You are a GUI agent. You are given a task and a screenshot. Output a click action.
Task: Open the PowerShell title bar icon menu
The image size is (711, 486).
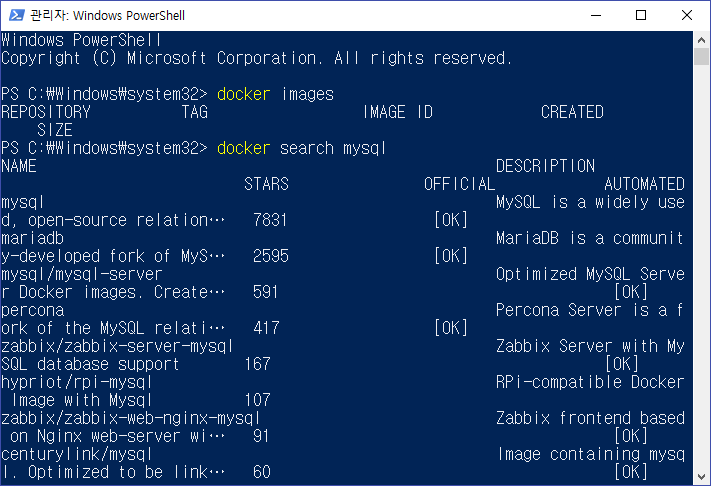[x=16, y=15]
